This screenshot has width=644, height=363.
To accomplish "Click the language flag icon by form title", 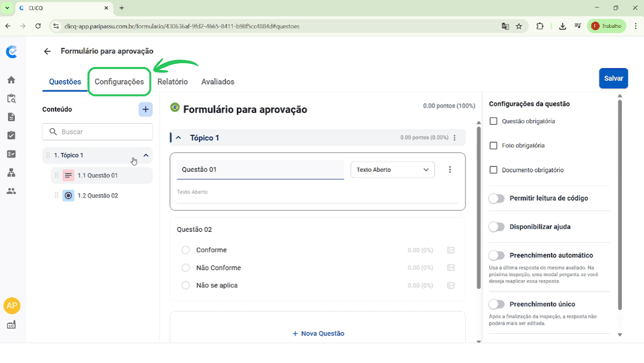I will point(175,108).
